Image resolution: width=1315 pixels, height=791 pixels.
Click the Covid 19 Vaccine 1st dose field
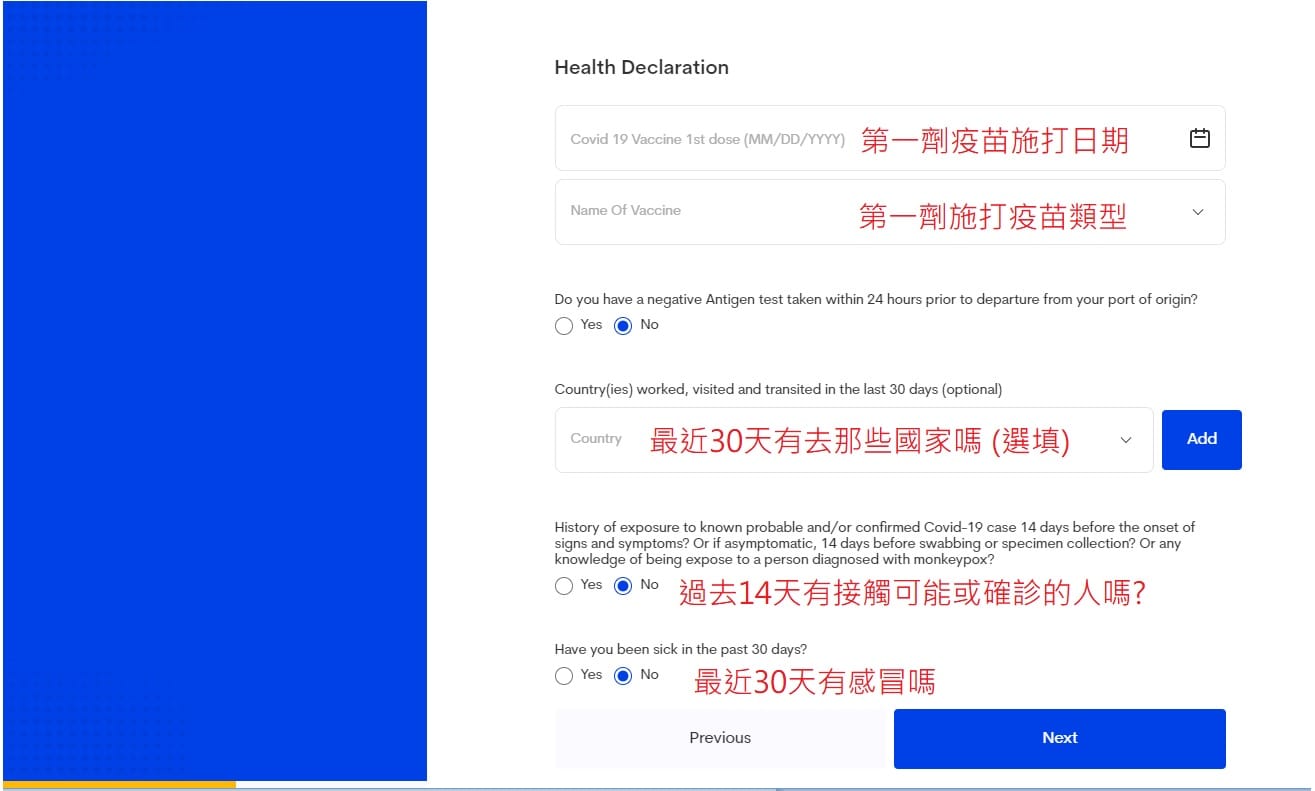pyautogui.click(x=890, y=138)
